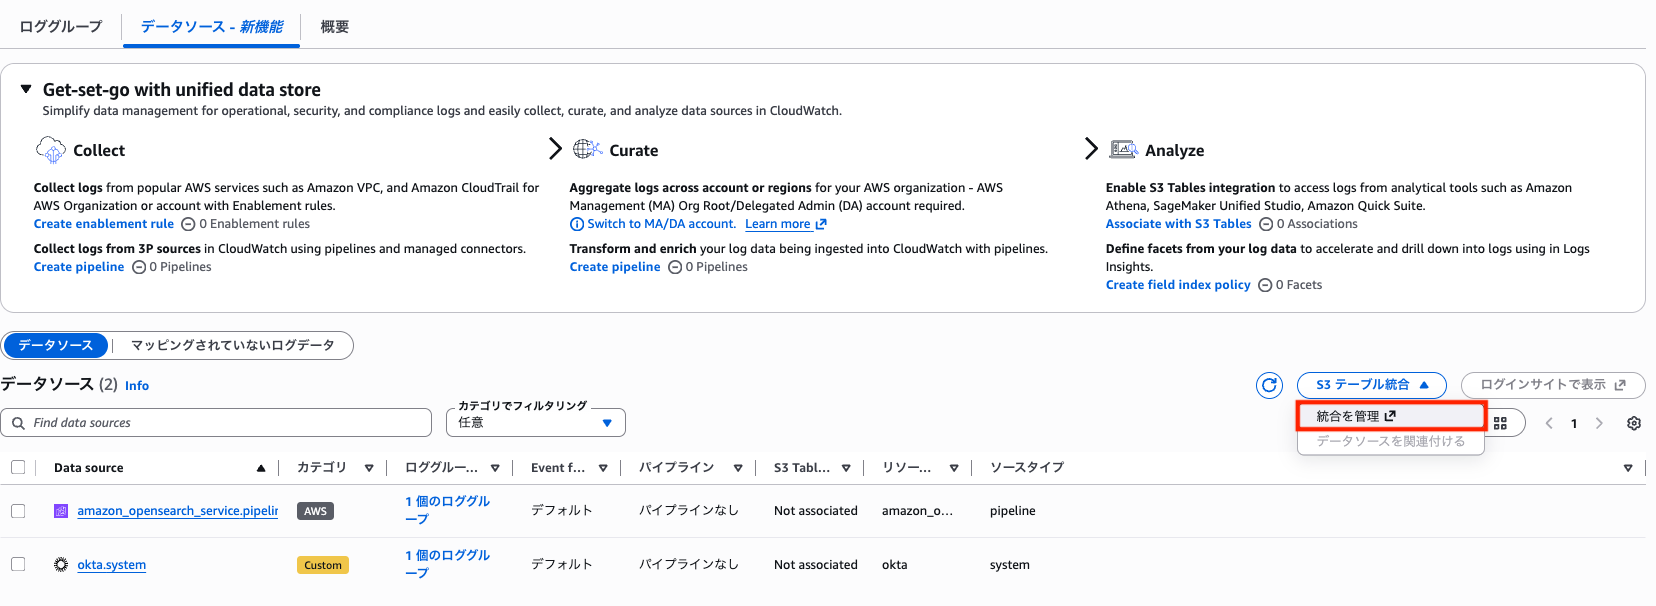Check the amazon_opensearch_service row checkbox

18,511
